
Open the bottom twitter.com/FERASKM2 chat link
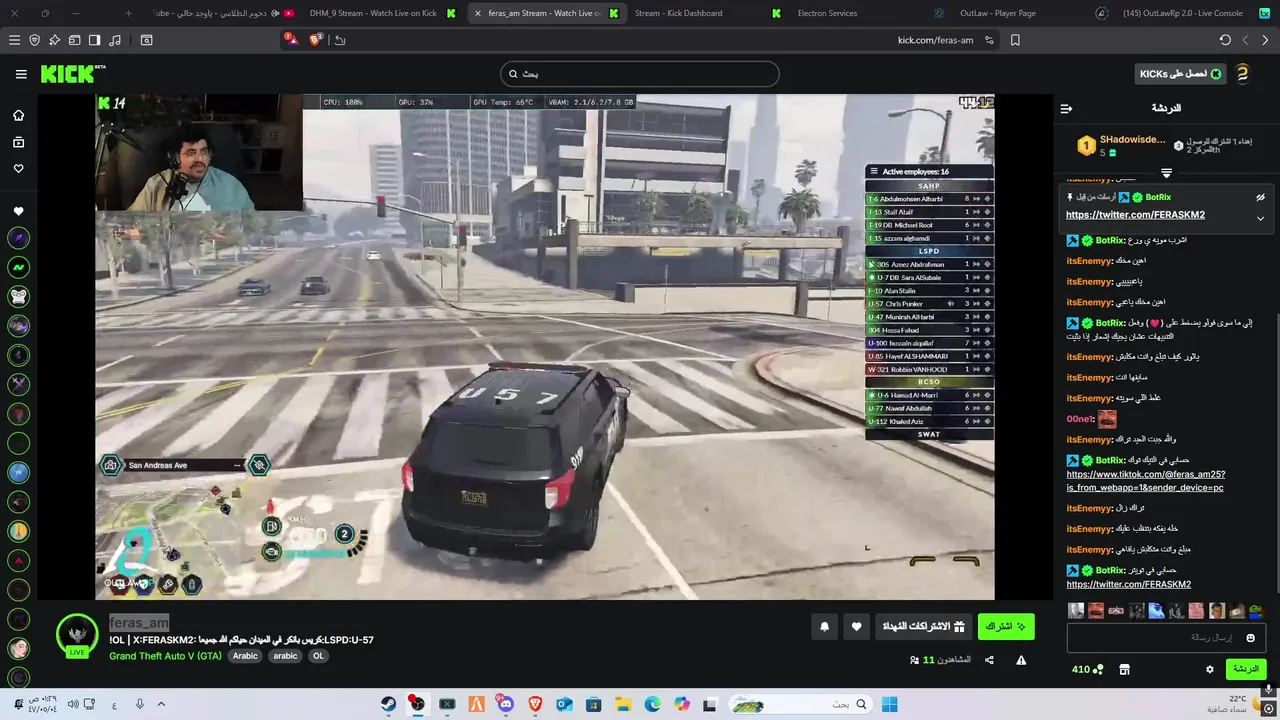1128,584
